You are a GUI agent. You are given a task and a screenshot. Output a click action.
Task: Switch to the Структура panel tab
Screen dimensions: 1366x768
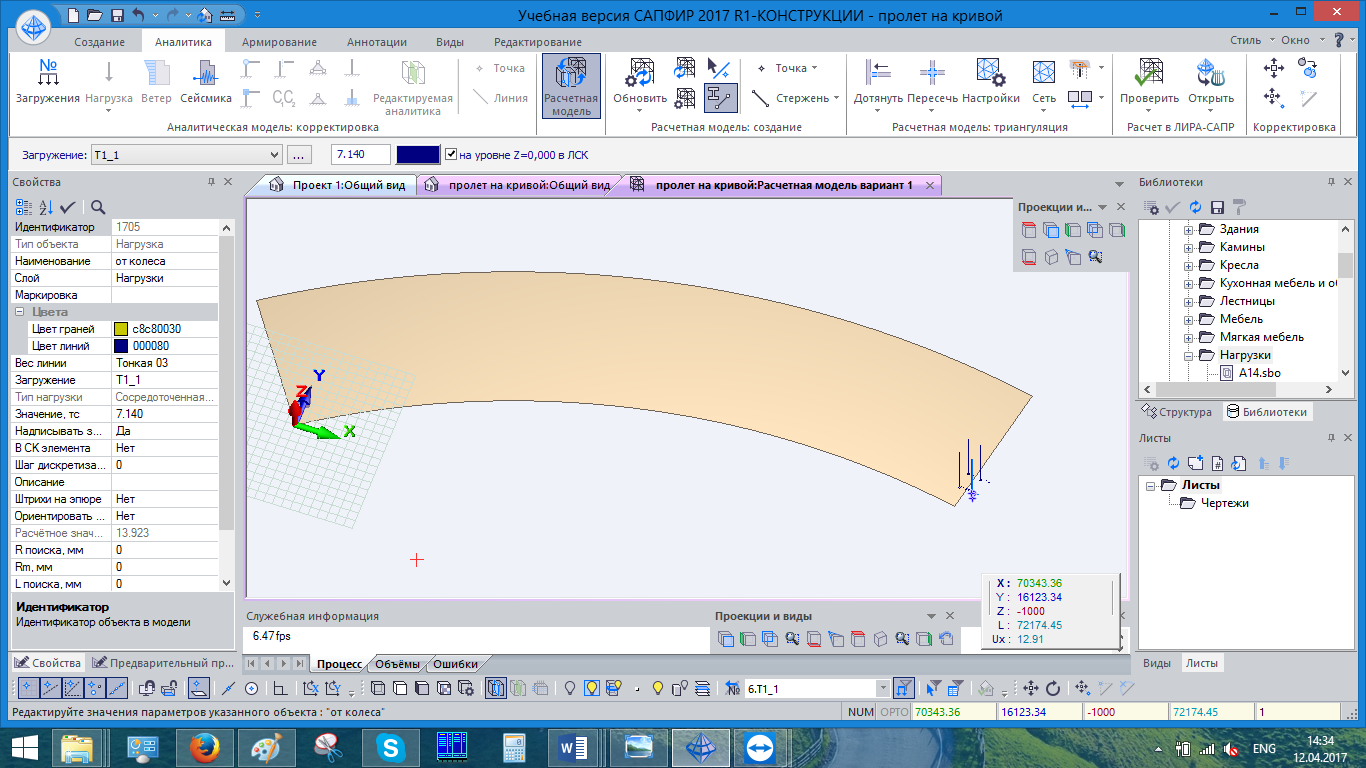coord(1176,412)
